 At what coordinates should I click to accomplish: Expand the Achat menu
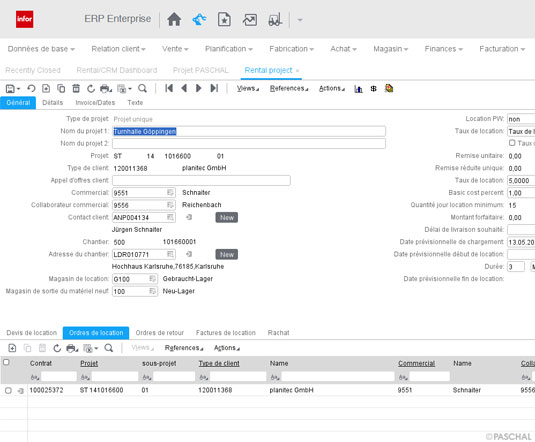343,49
